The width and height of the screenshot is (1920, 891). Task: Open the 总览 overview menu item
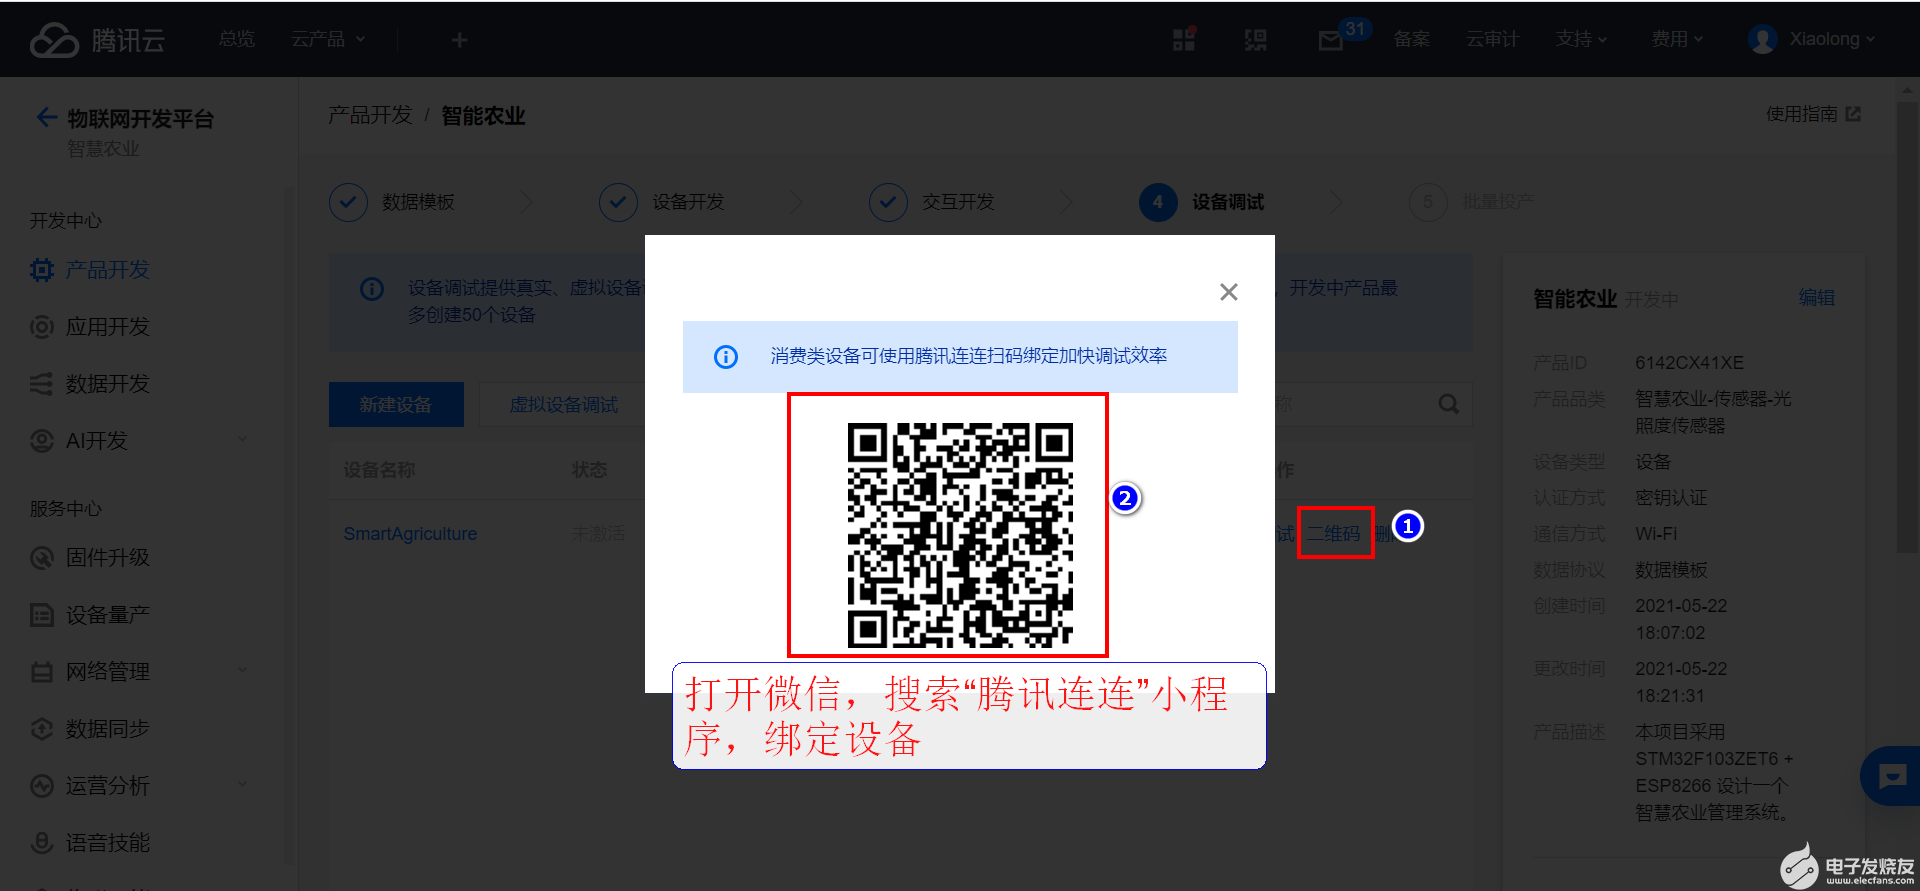tap(237, 39)
